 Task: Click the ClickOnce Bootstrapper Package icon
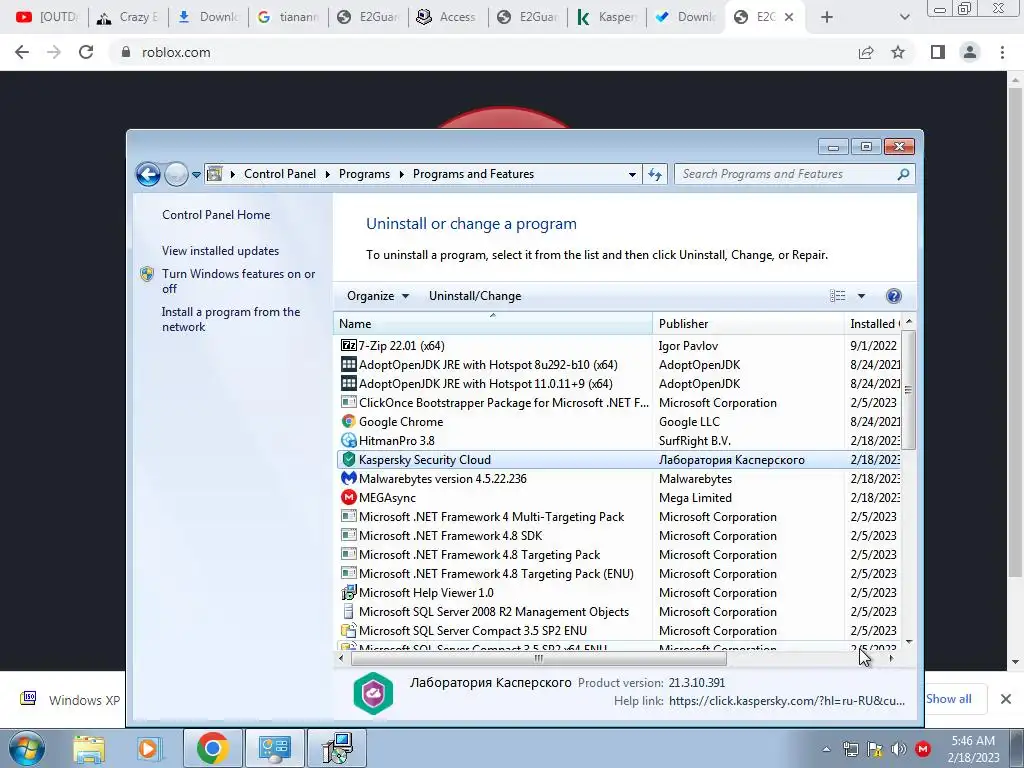point(349,403)
